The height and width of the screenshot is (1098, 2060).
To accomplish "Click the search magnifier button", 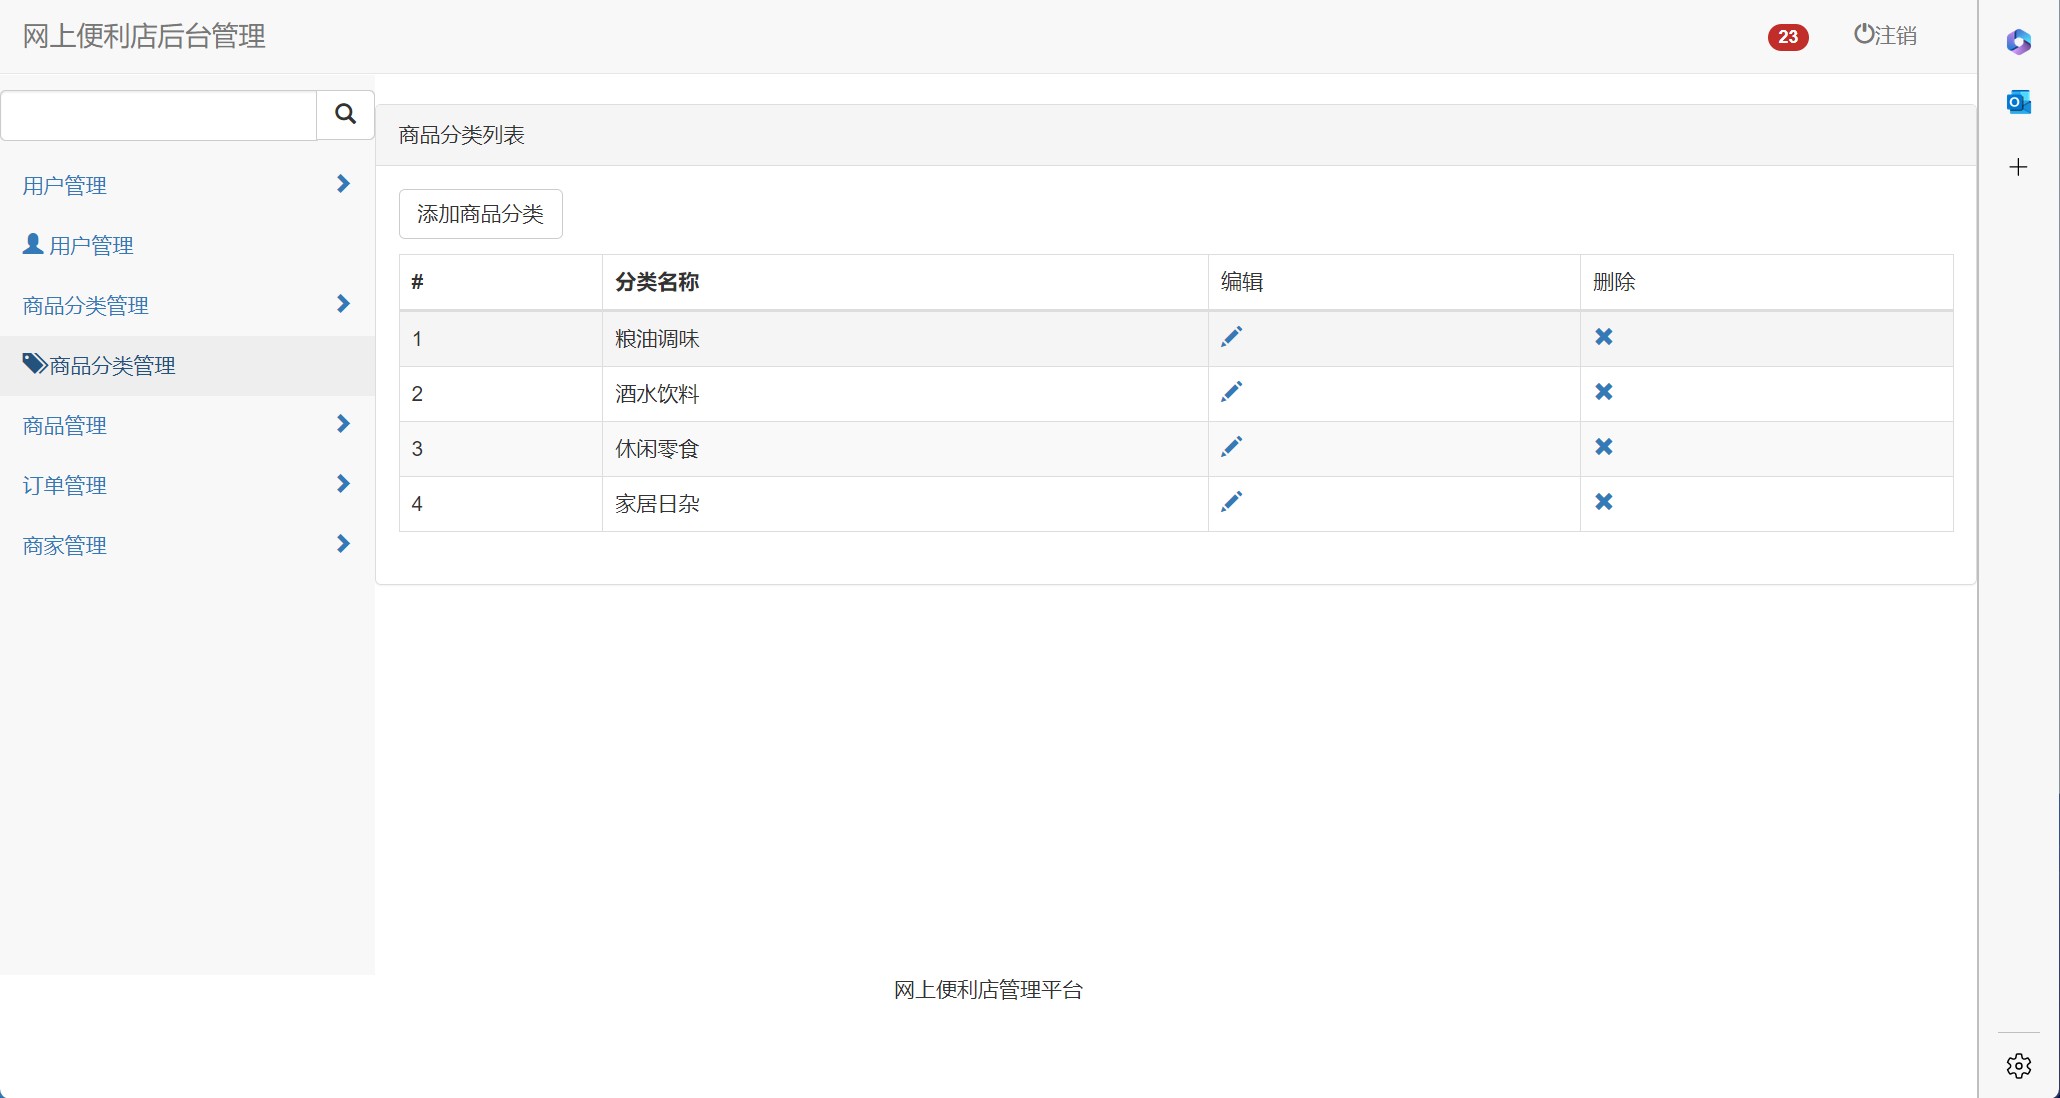I will 345,114.
